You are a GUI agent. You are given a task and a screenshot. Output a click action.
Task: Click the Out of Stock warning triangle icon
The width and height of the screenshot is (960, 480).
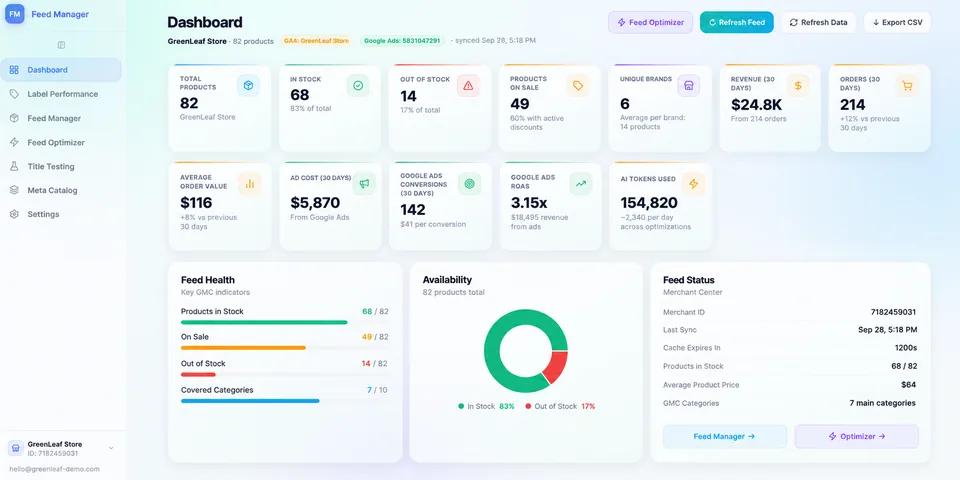tap(468, 86)
